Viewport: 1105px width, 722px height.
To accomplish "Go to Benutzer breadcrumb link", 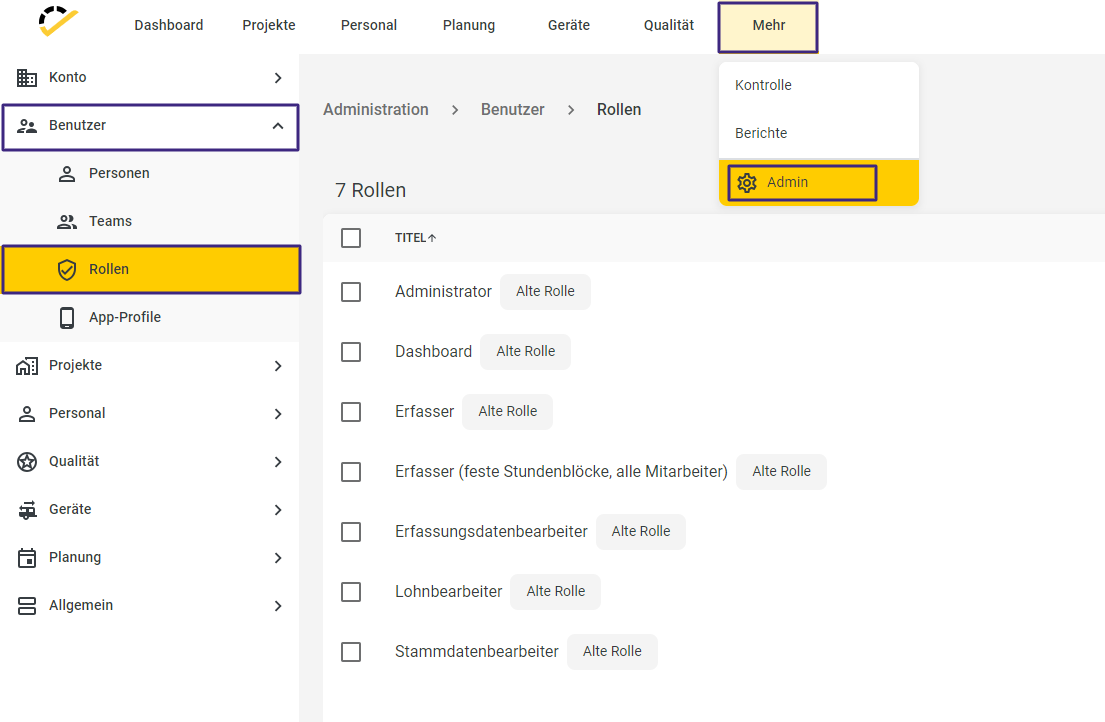I will tap(512, 110).
